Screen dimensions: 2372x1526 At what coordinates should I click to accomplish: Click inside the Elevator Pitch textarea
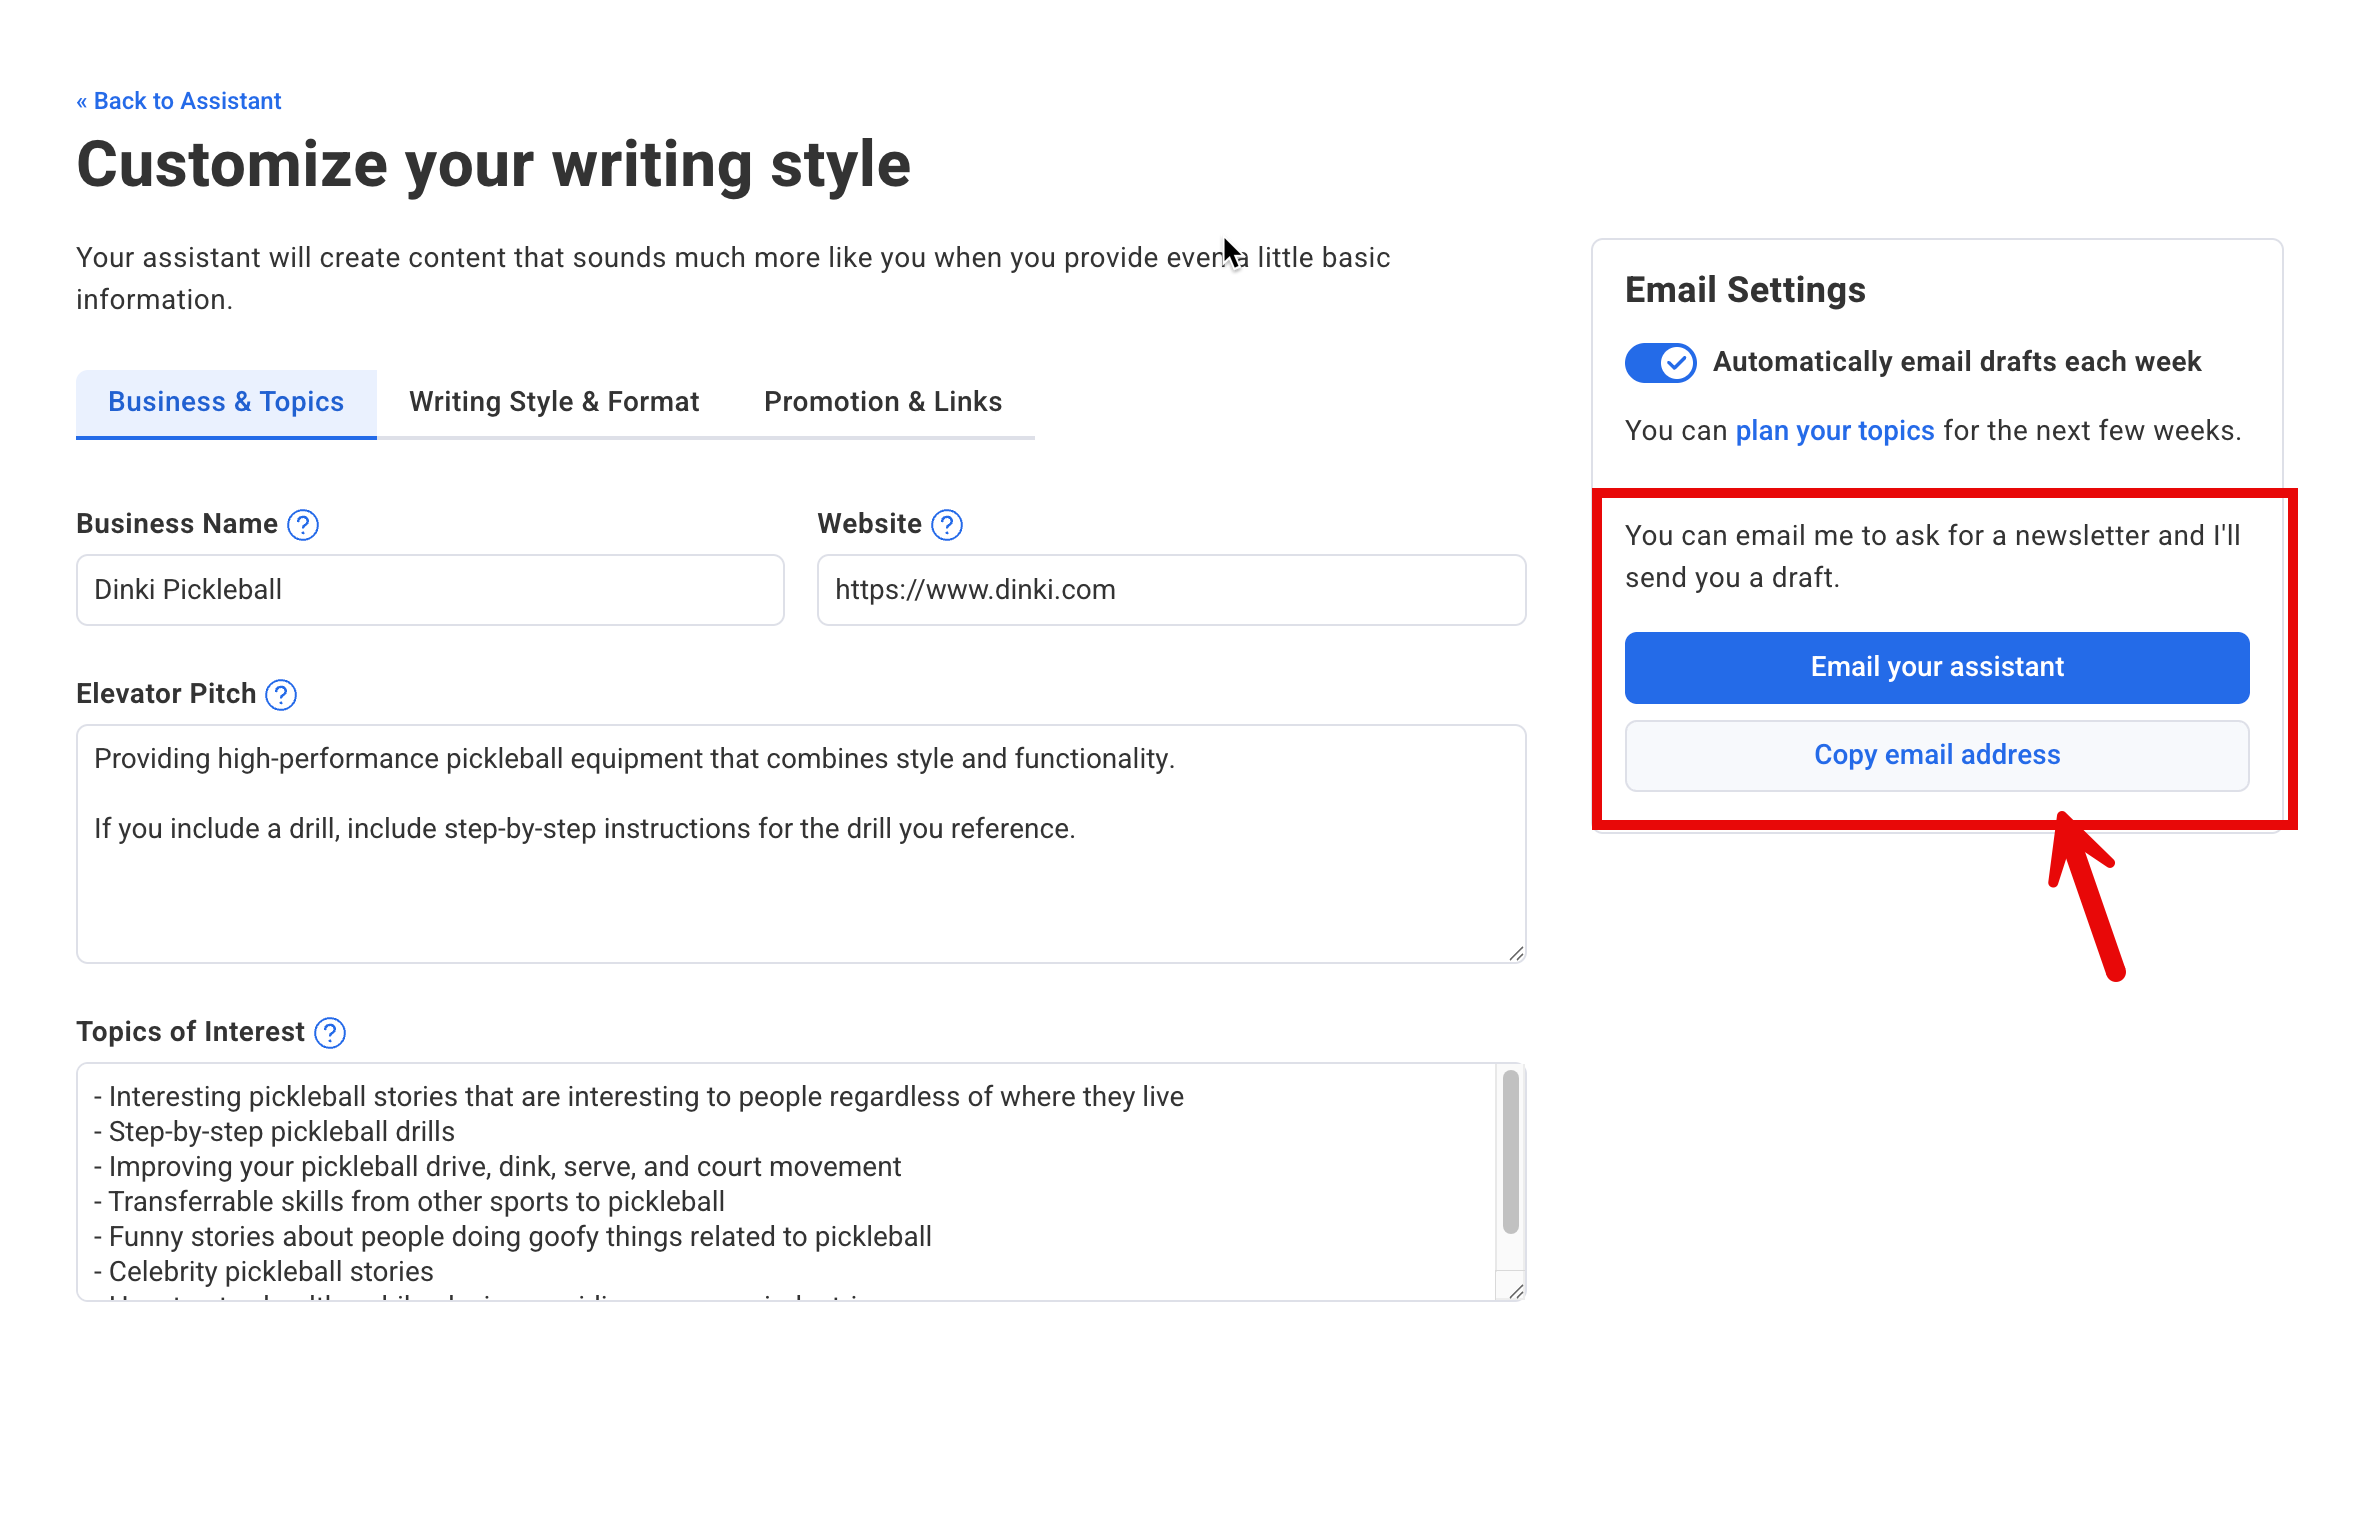800,880
